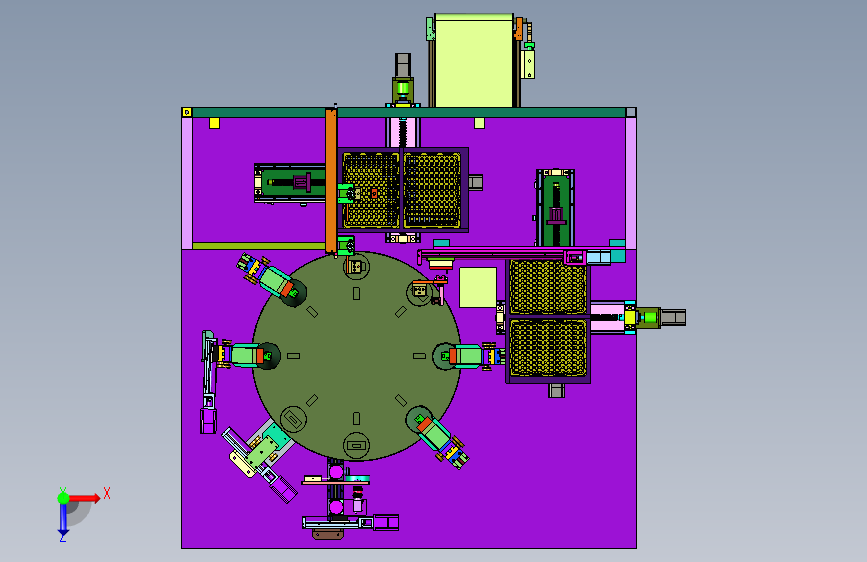
Task: Select the lower tray in right-side holder
Action: point(547,347)
